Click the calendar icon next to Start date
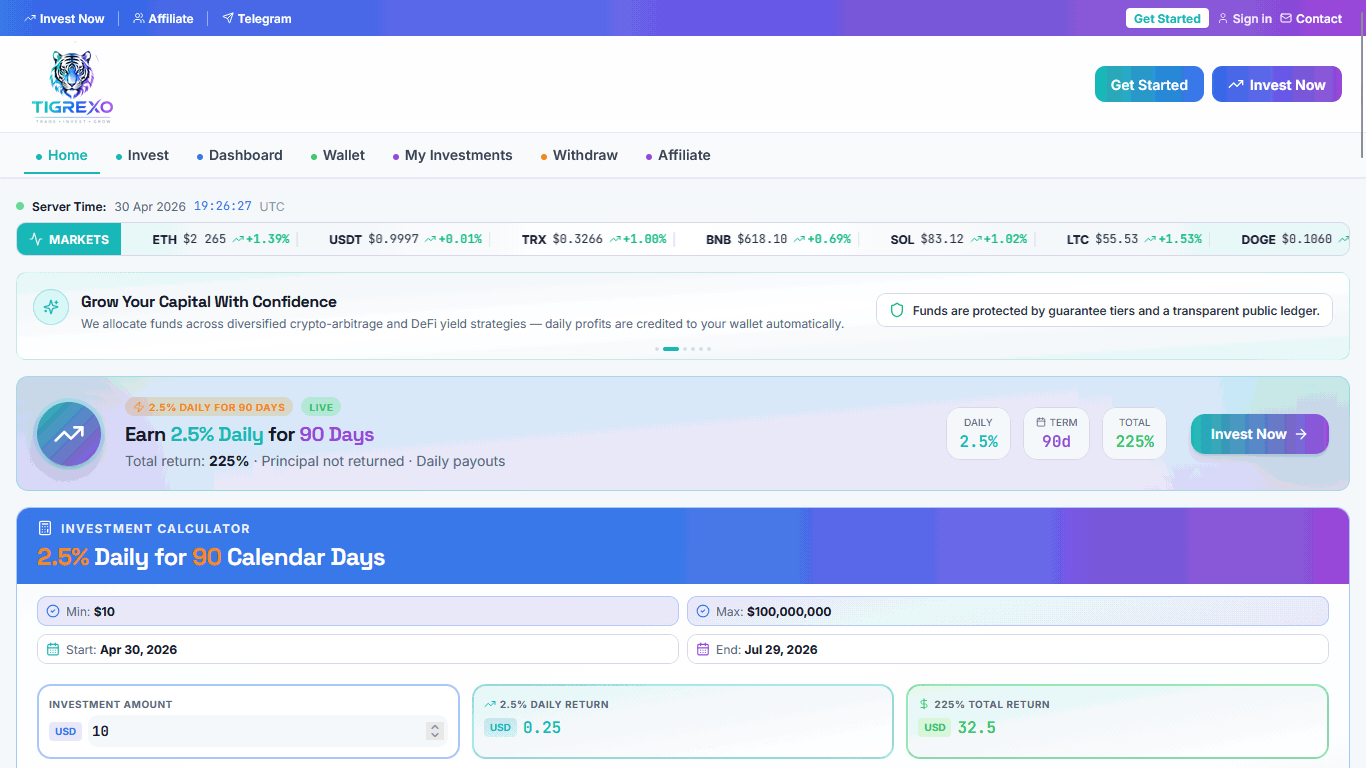 [x=53, y=650]
